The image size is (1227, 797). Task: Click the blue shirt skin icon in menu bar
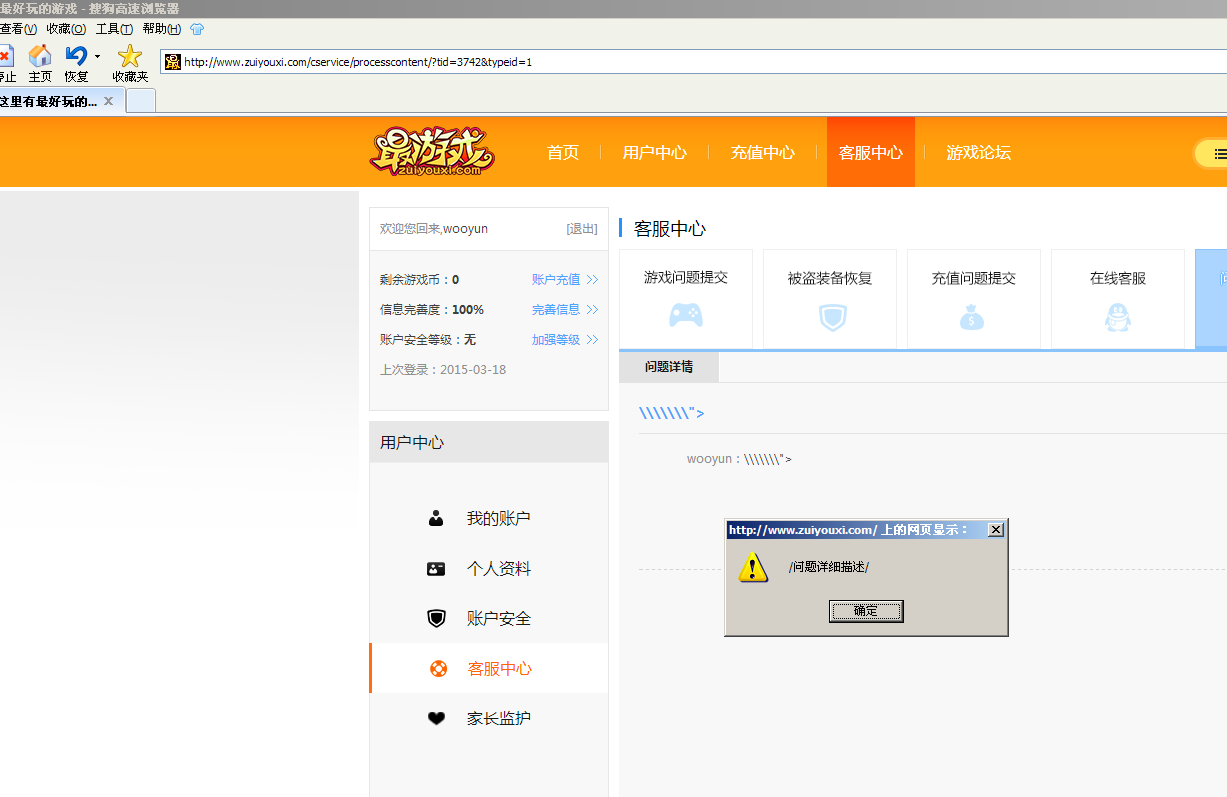pos(197,29)
